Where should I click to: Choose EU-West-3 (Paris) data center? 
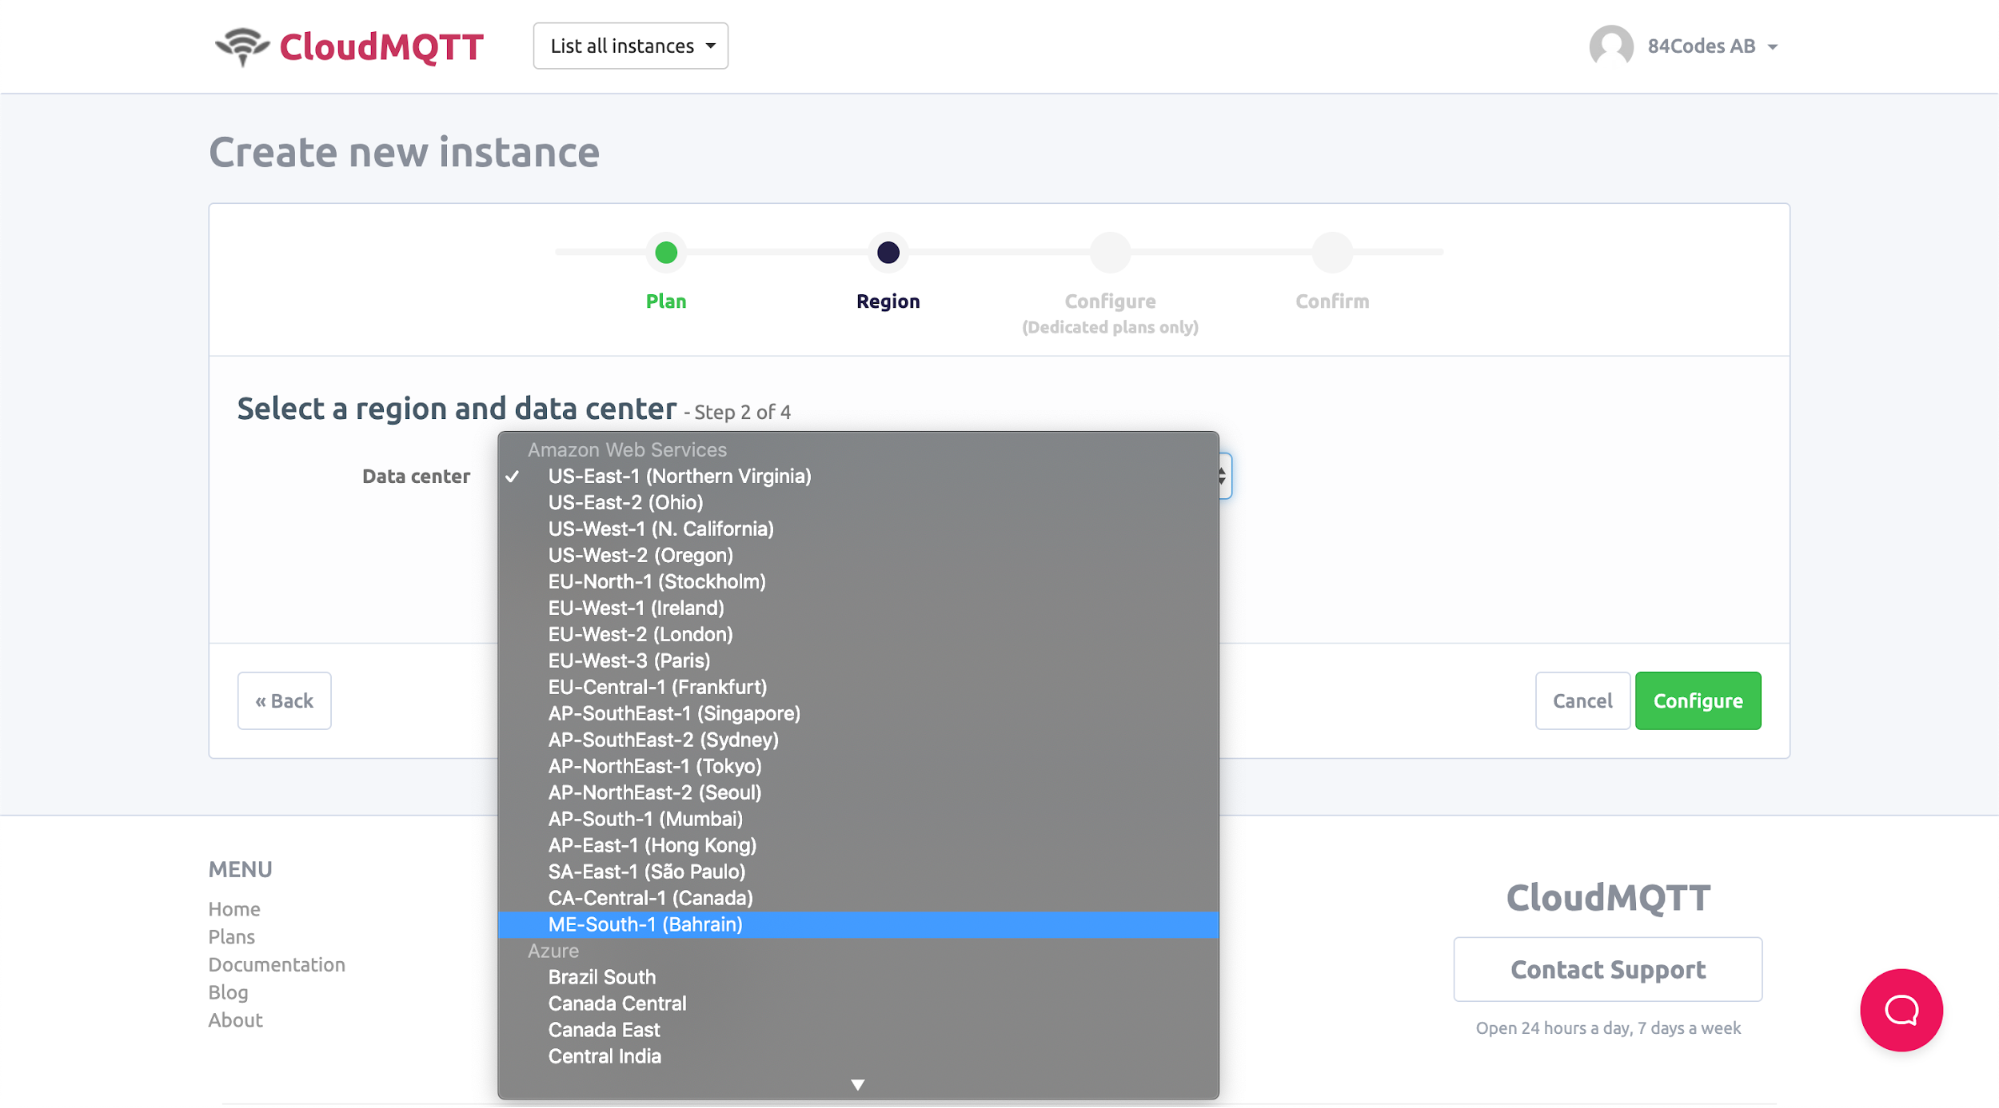point(858,660)
